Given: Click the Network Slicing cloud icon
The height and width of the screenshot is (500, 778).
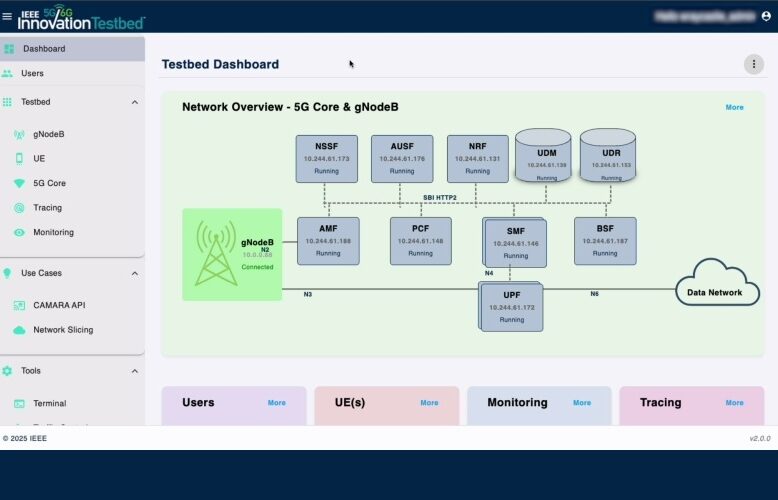Looking at the screenshot, I should [x=19, y=330].
